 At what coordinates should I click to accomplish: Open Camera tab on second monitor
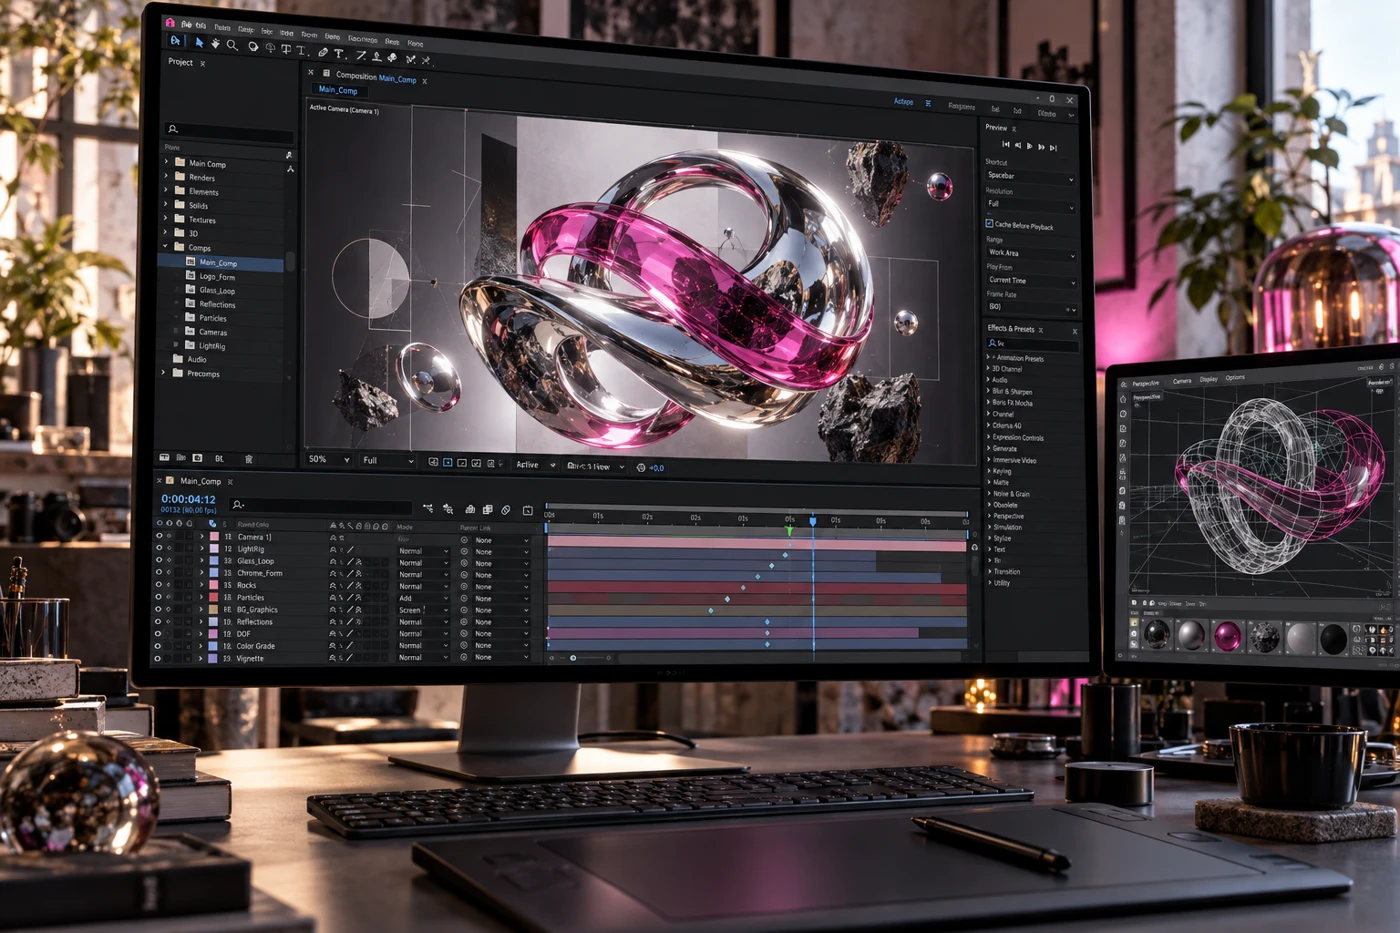point(1182,381)
